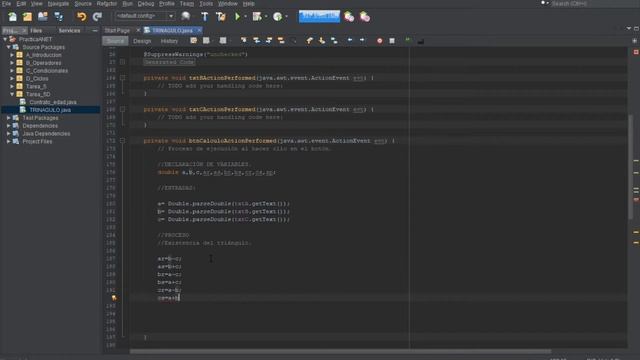Expand the Tarea_5 package
Viewport: 640px width, 360px height.
coord(12,86)
